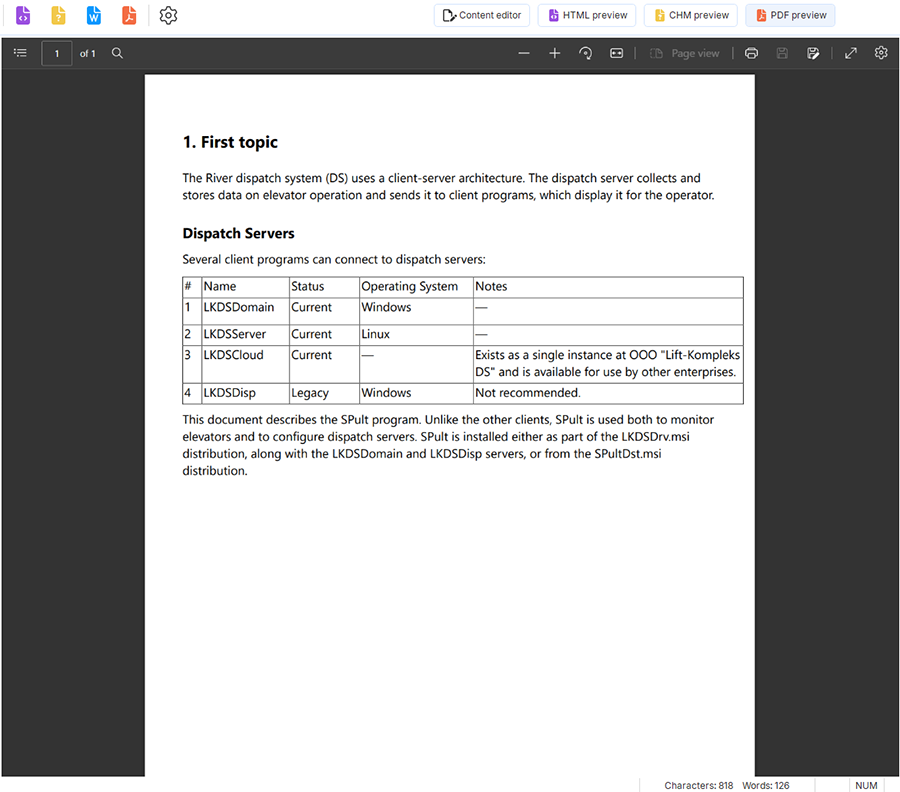Click the disabled save icon
Screen dimensions: 900x792
[782, 53]
